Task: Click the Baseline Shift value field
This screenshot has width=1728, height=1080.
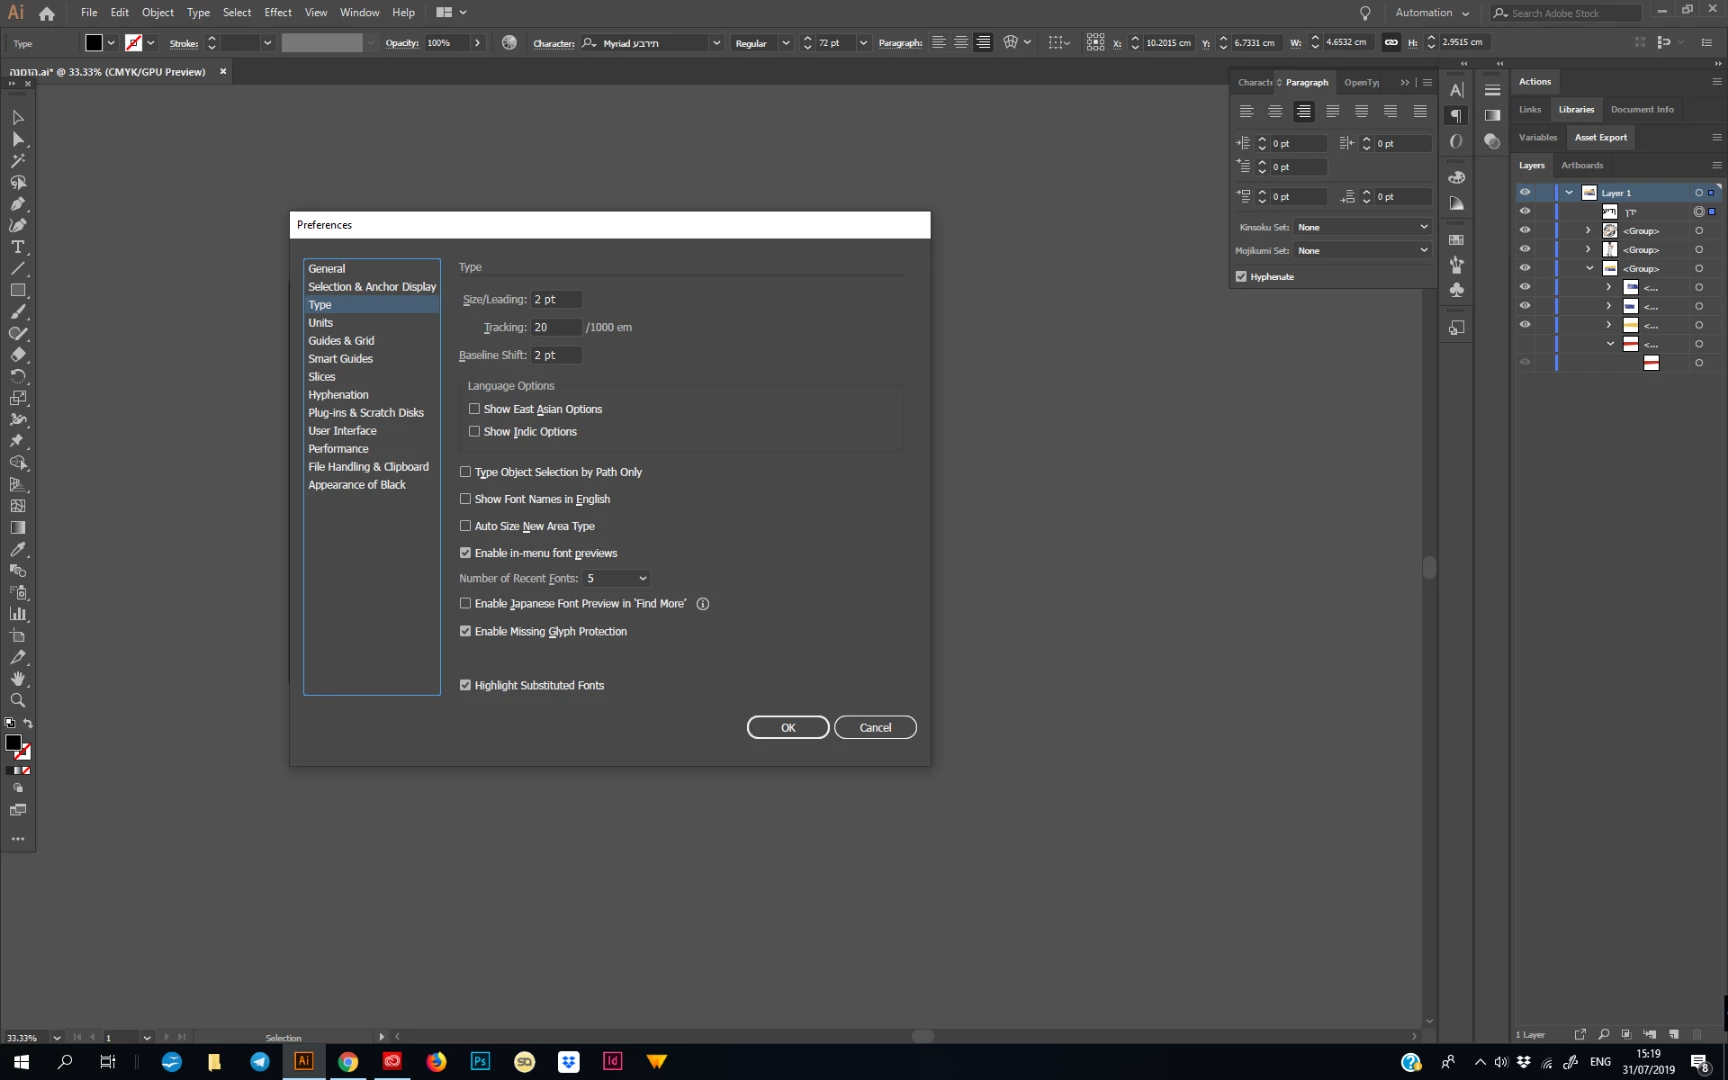Action: (556, 355)
